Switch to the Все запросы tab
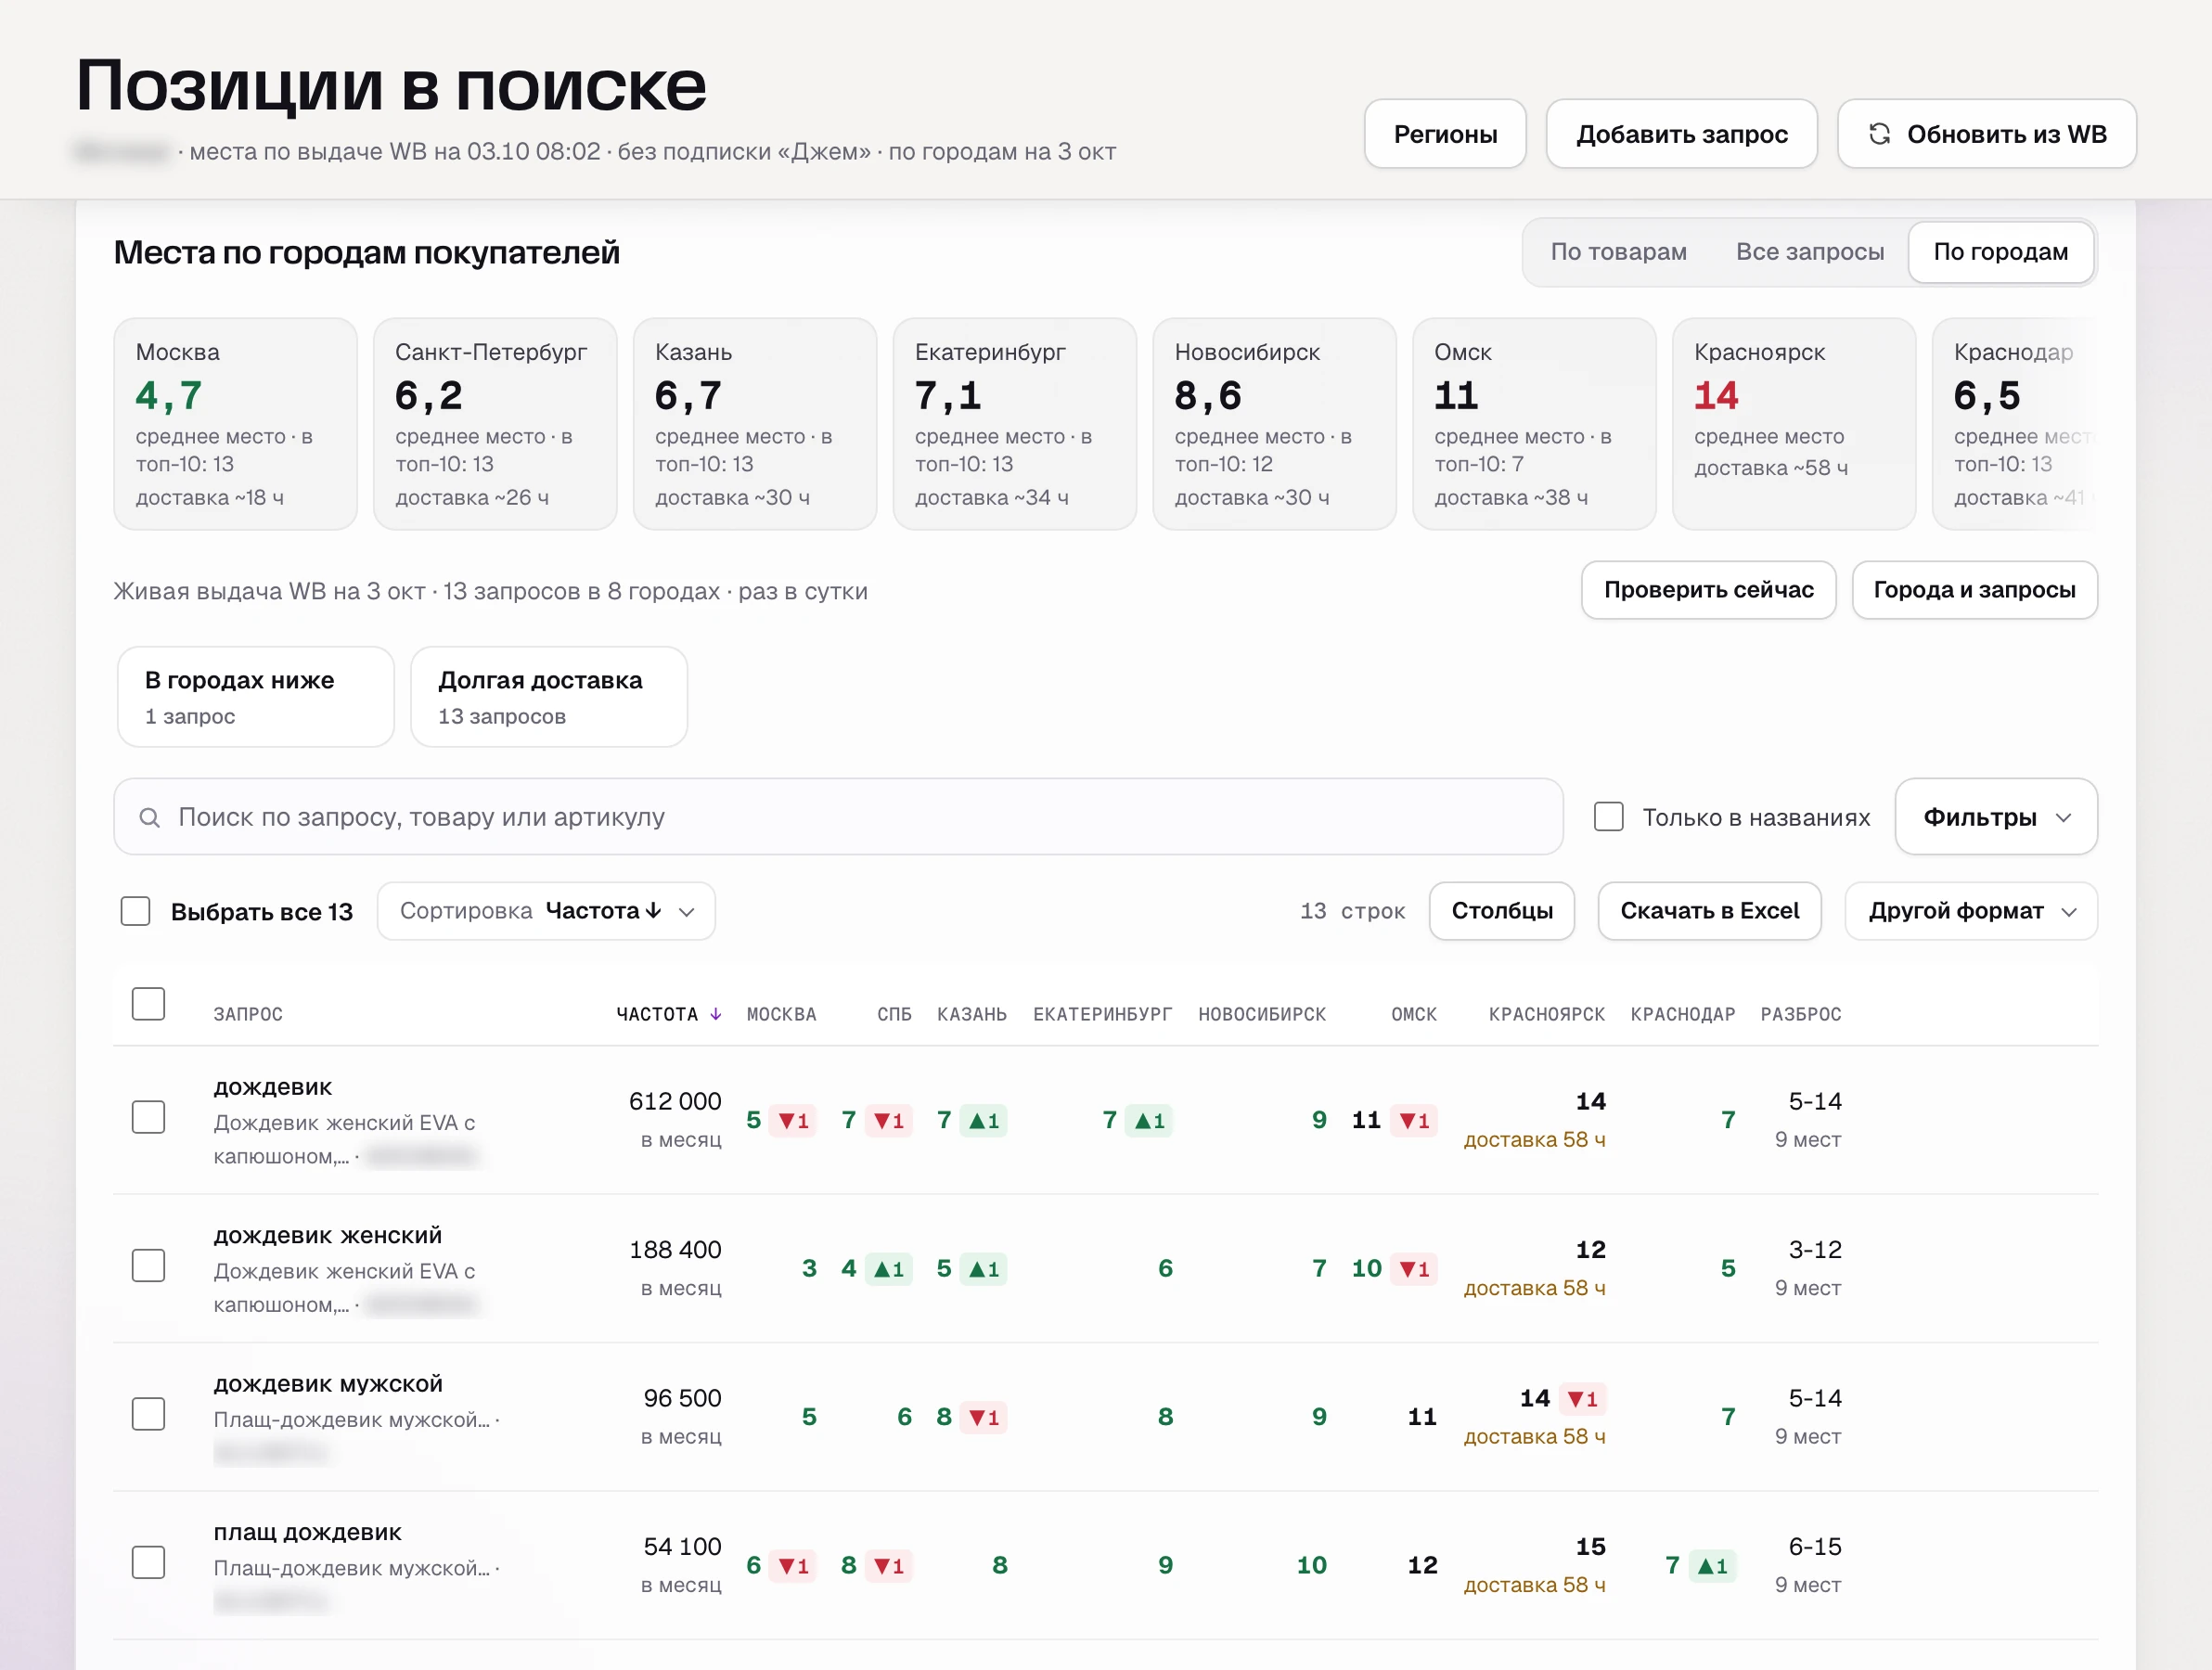 click(1809, 252)
